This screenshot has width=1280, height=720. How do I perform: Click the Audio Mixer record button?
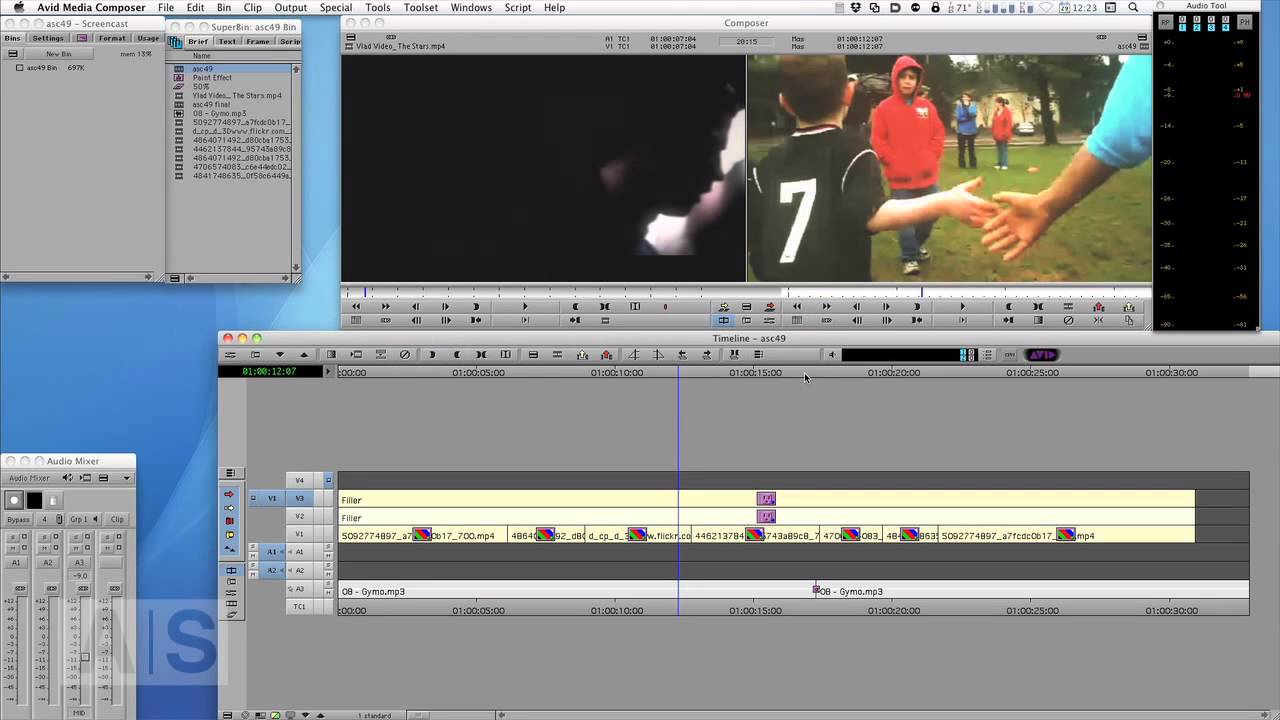pyautogui.click(x=14, y=500)
